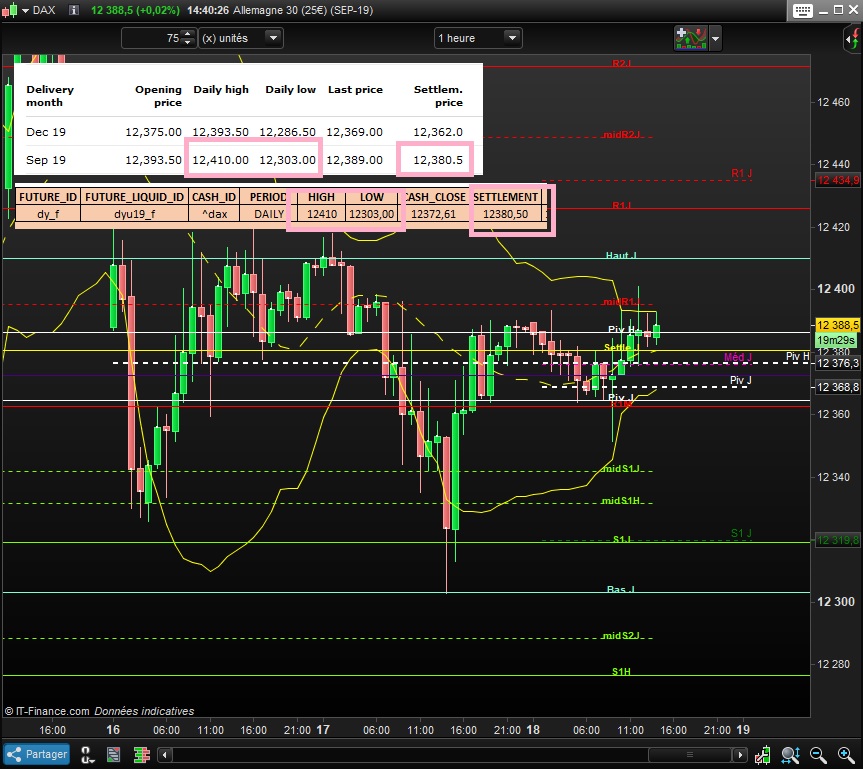
Task: Open the chart link group icon
Action: pos(86,755)
